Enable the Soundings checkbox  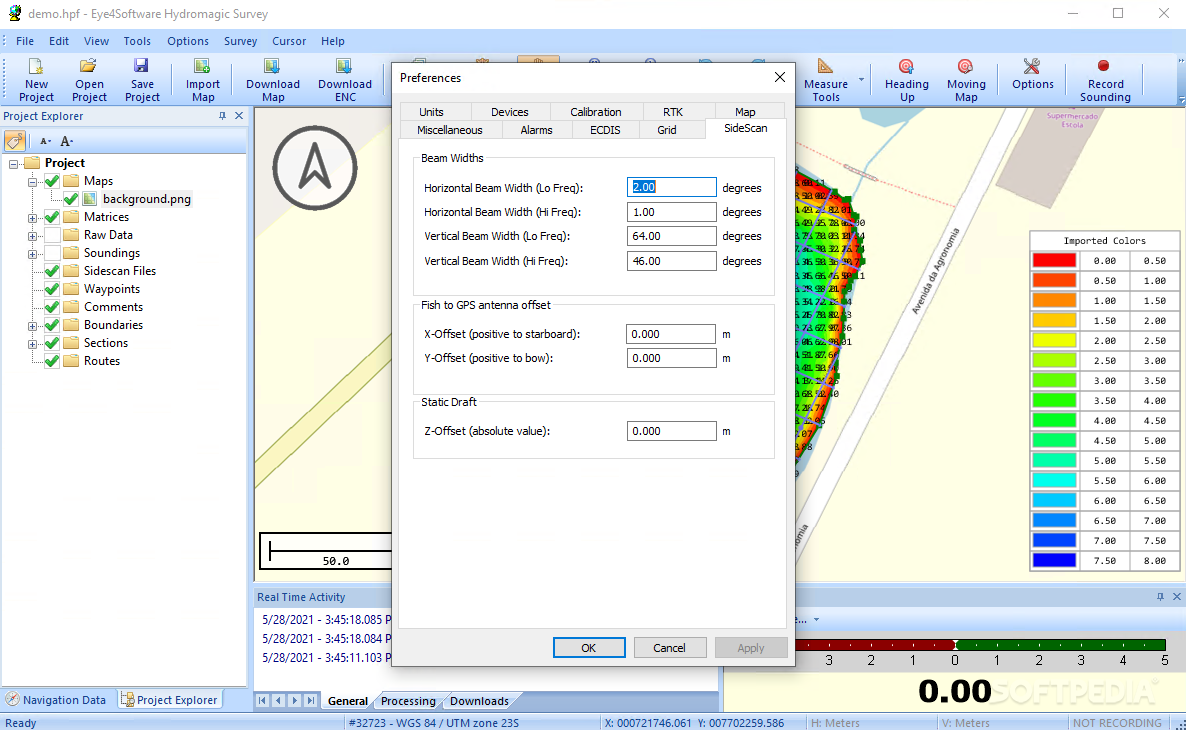pyautogui.click(x=52, y=253)
